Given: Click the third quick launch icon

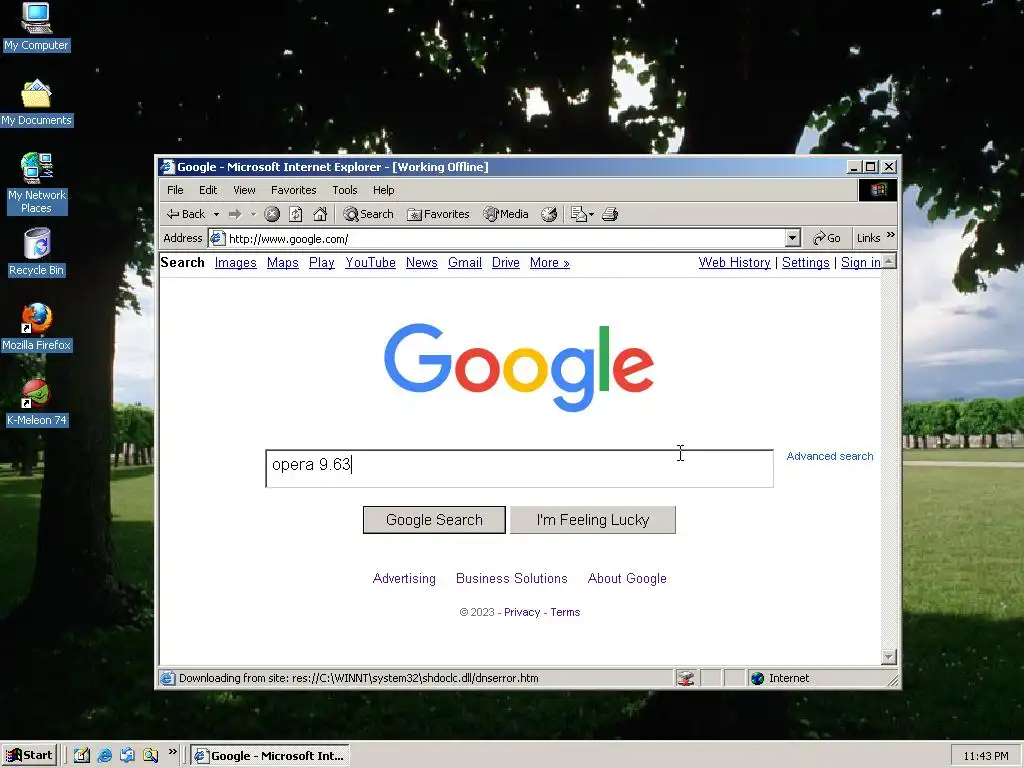Looking at the screenshot, I should point(127,755).
